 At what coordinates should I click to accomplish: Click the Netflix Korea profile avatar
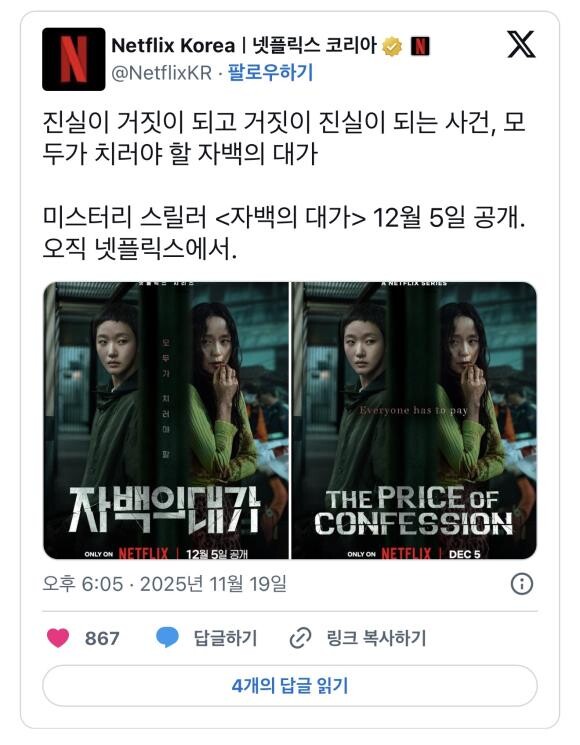(74, 59)
